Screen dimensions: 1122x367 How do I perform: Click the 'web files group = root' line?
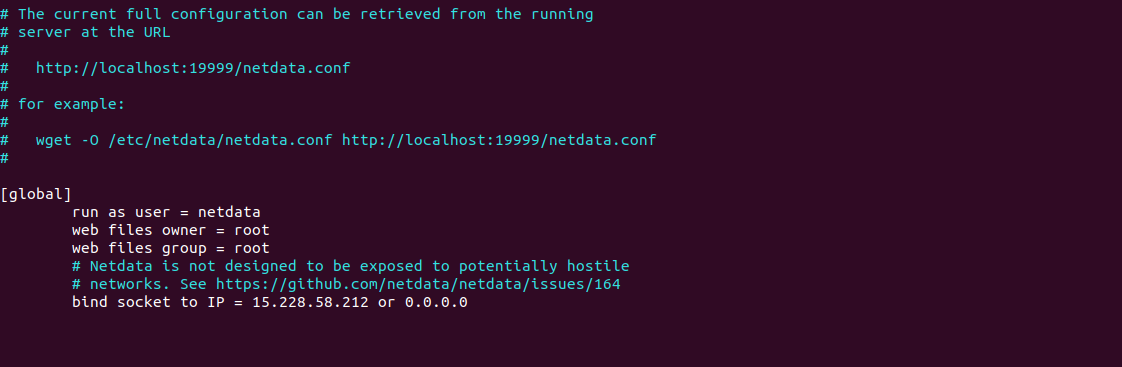point(170,248)
